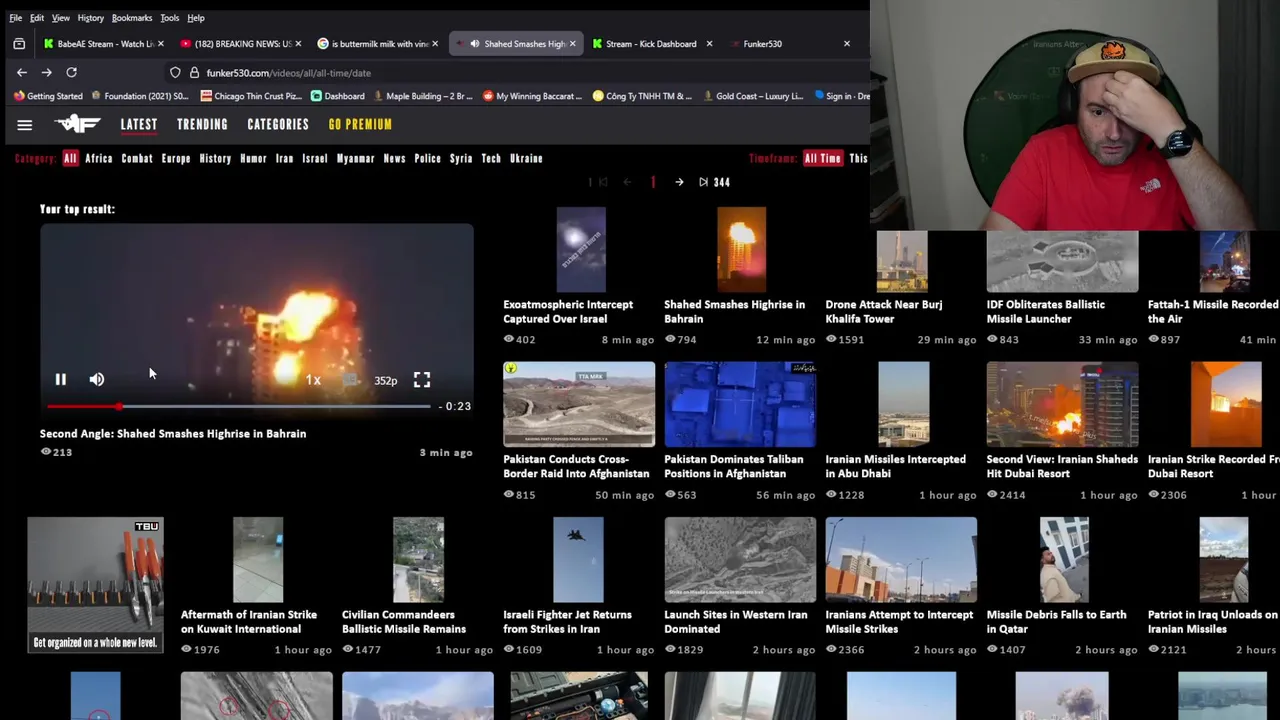This screenshot has width=1280, height=720.
Task: Filter videos by Iran category
Action: pyautogui.click(x=285, y=158)
